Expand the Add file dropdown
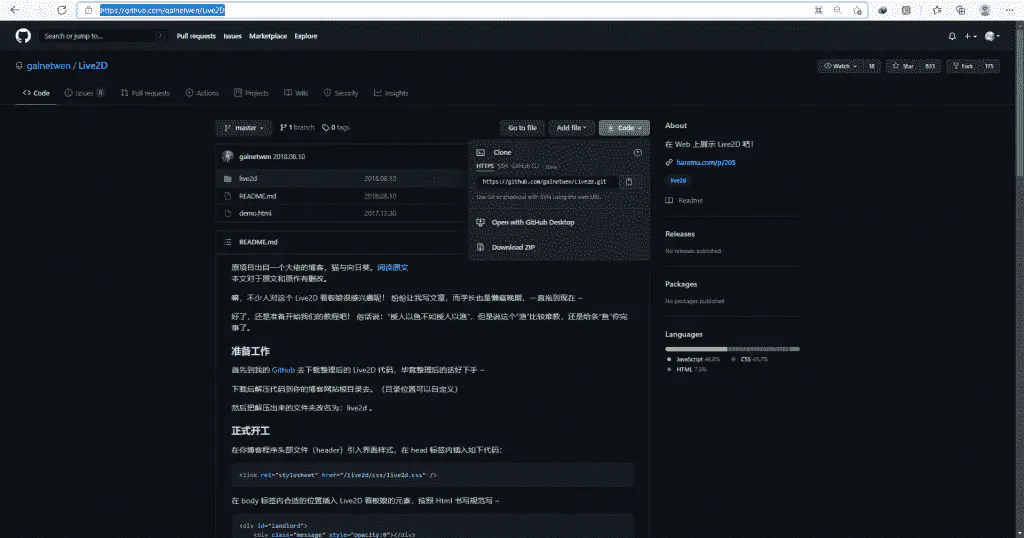The image size is (1024, 538). point(571,128)
